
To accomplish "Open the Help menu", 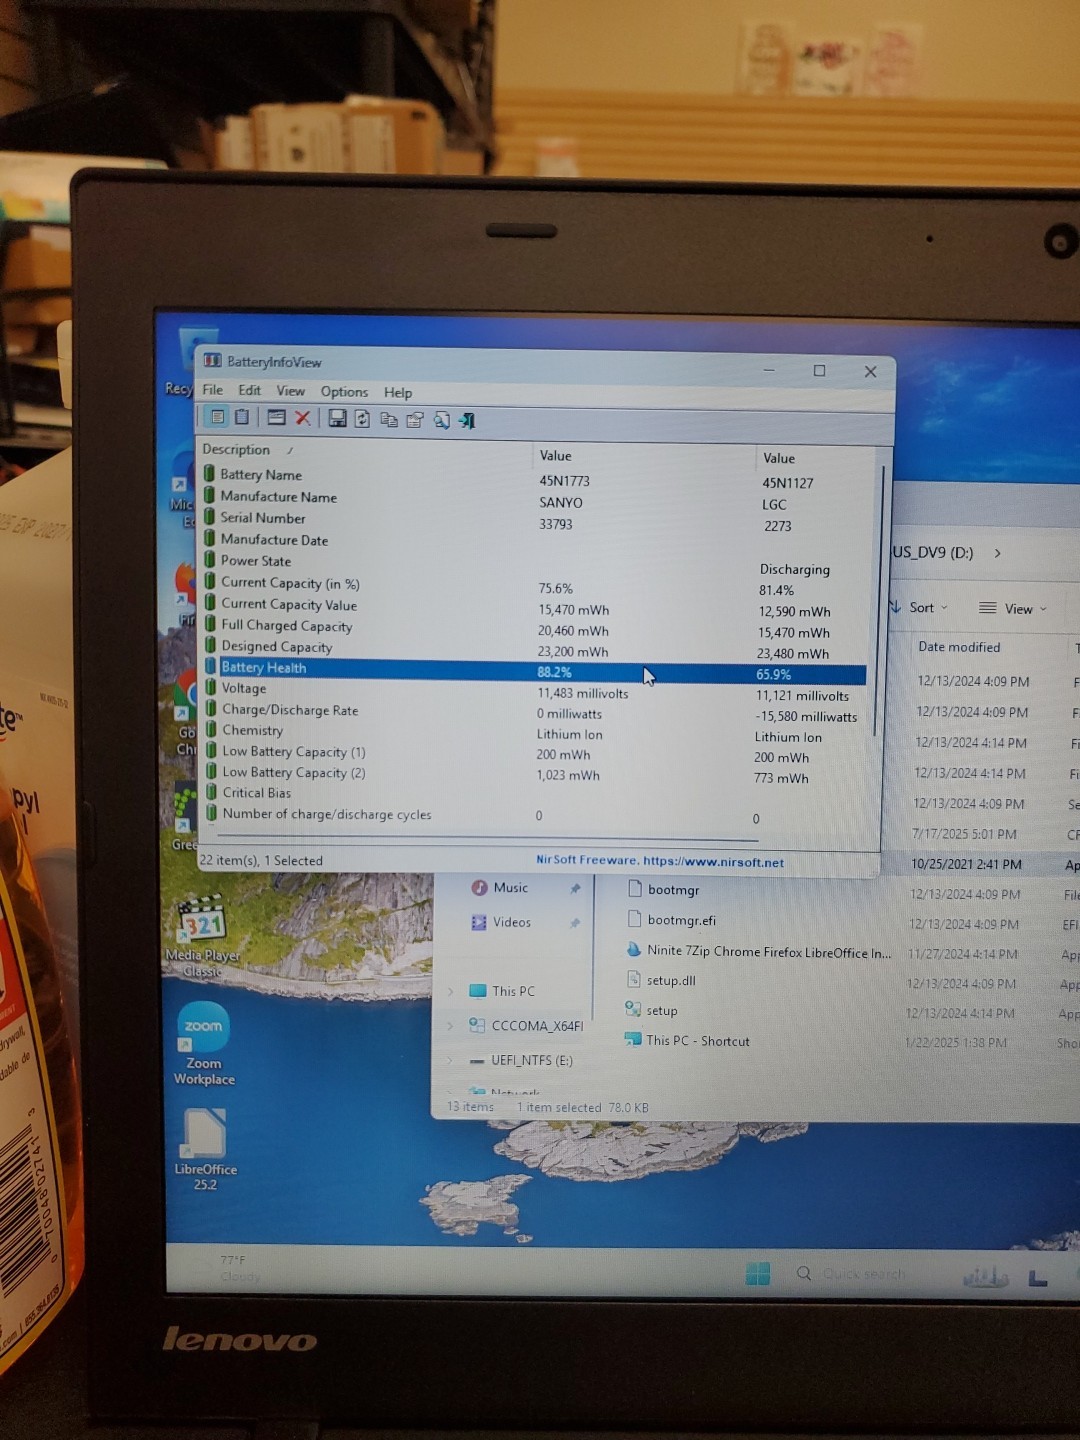I will pyautogui.click(x=398, y=393).
